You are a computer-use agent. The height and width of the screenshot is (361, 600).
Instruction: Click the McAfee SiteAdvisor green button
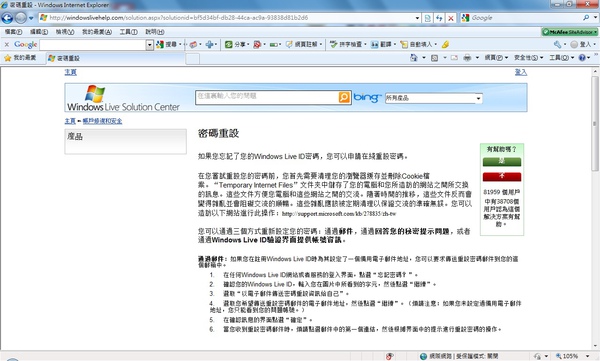(x=569, y=32)
